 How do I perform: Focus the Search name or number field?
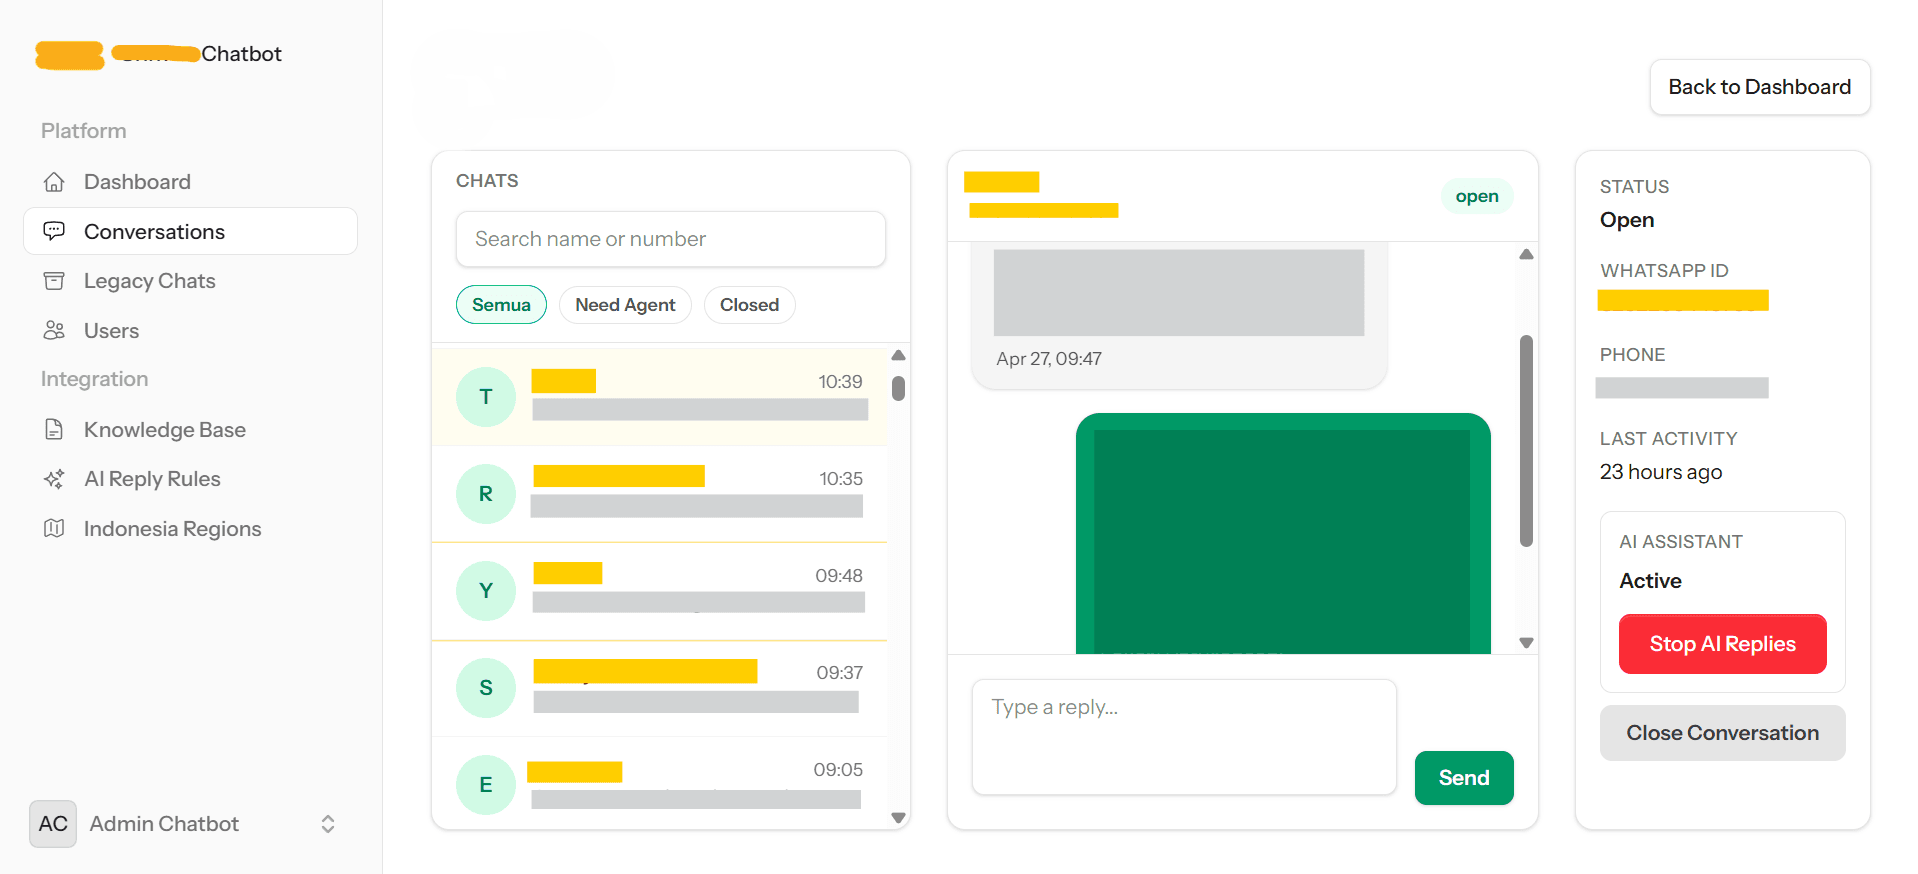click(x=670, y=239)
